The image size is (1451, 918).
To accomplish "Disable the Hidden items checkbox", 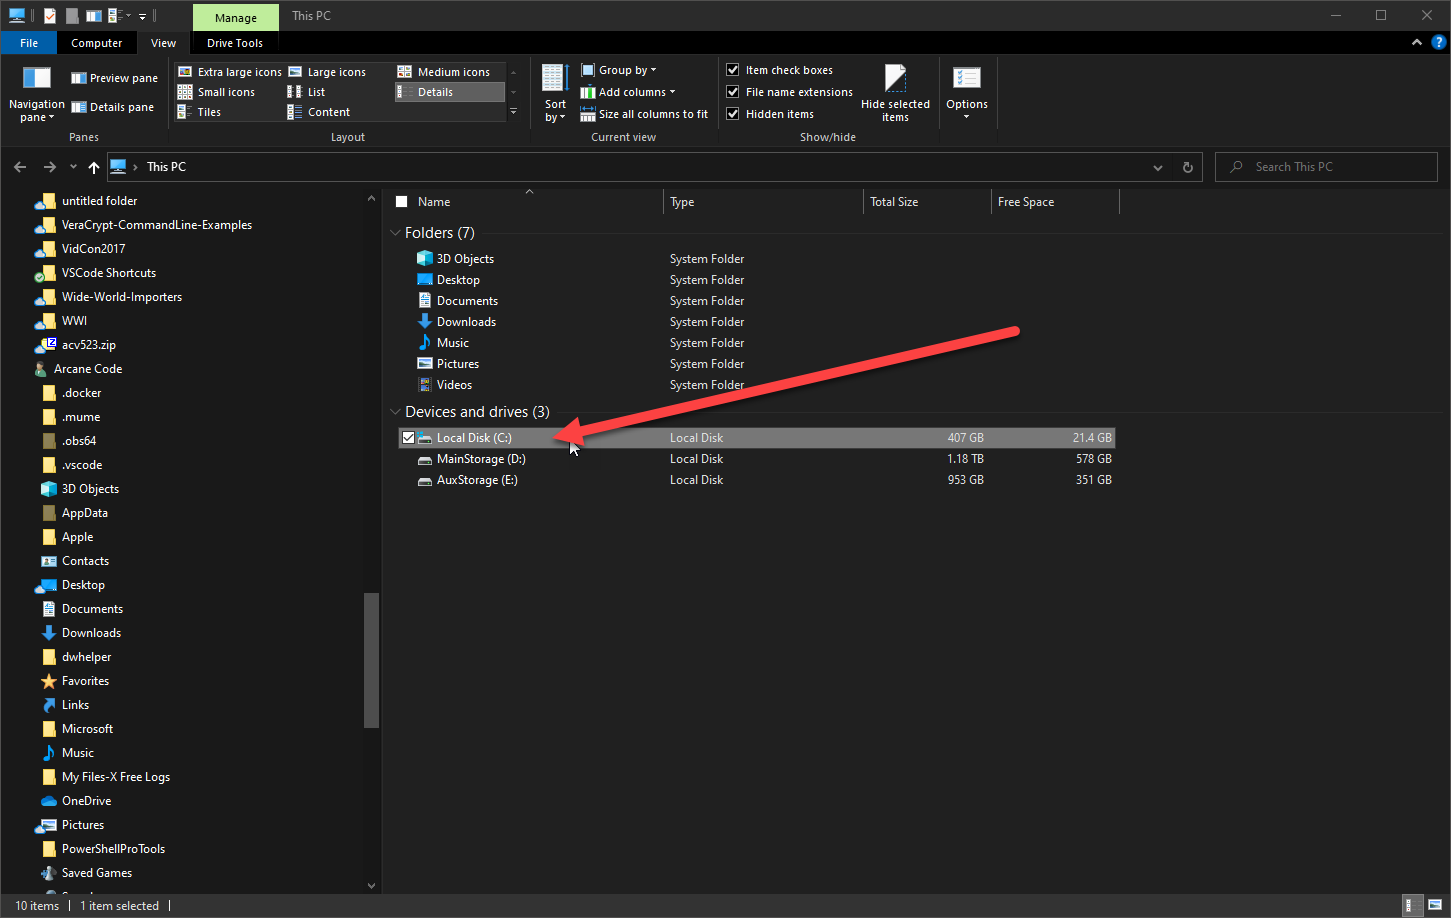I will tap(733, 114).
